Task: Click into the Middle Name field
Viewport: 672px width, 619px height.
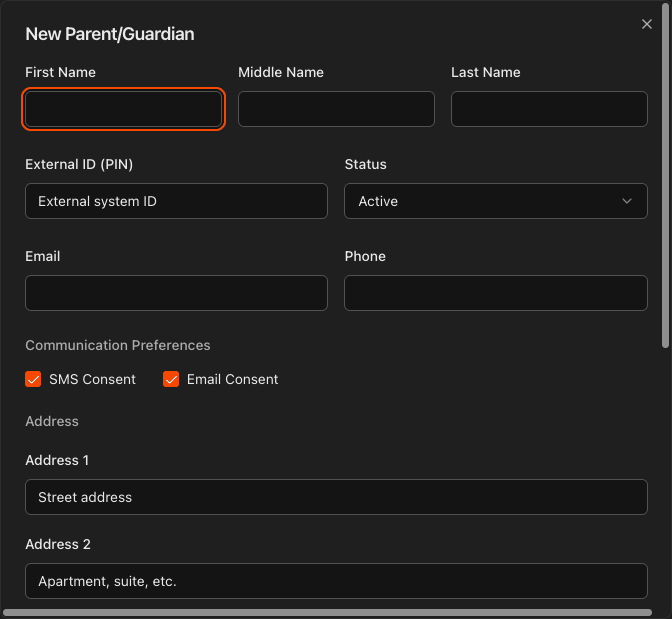Action: tap(336, 109)
